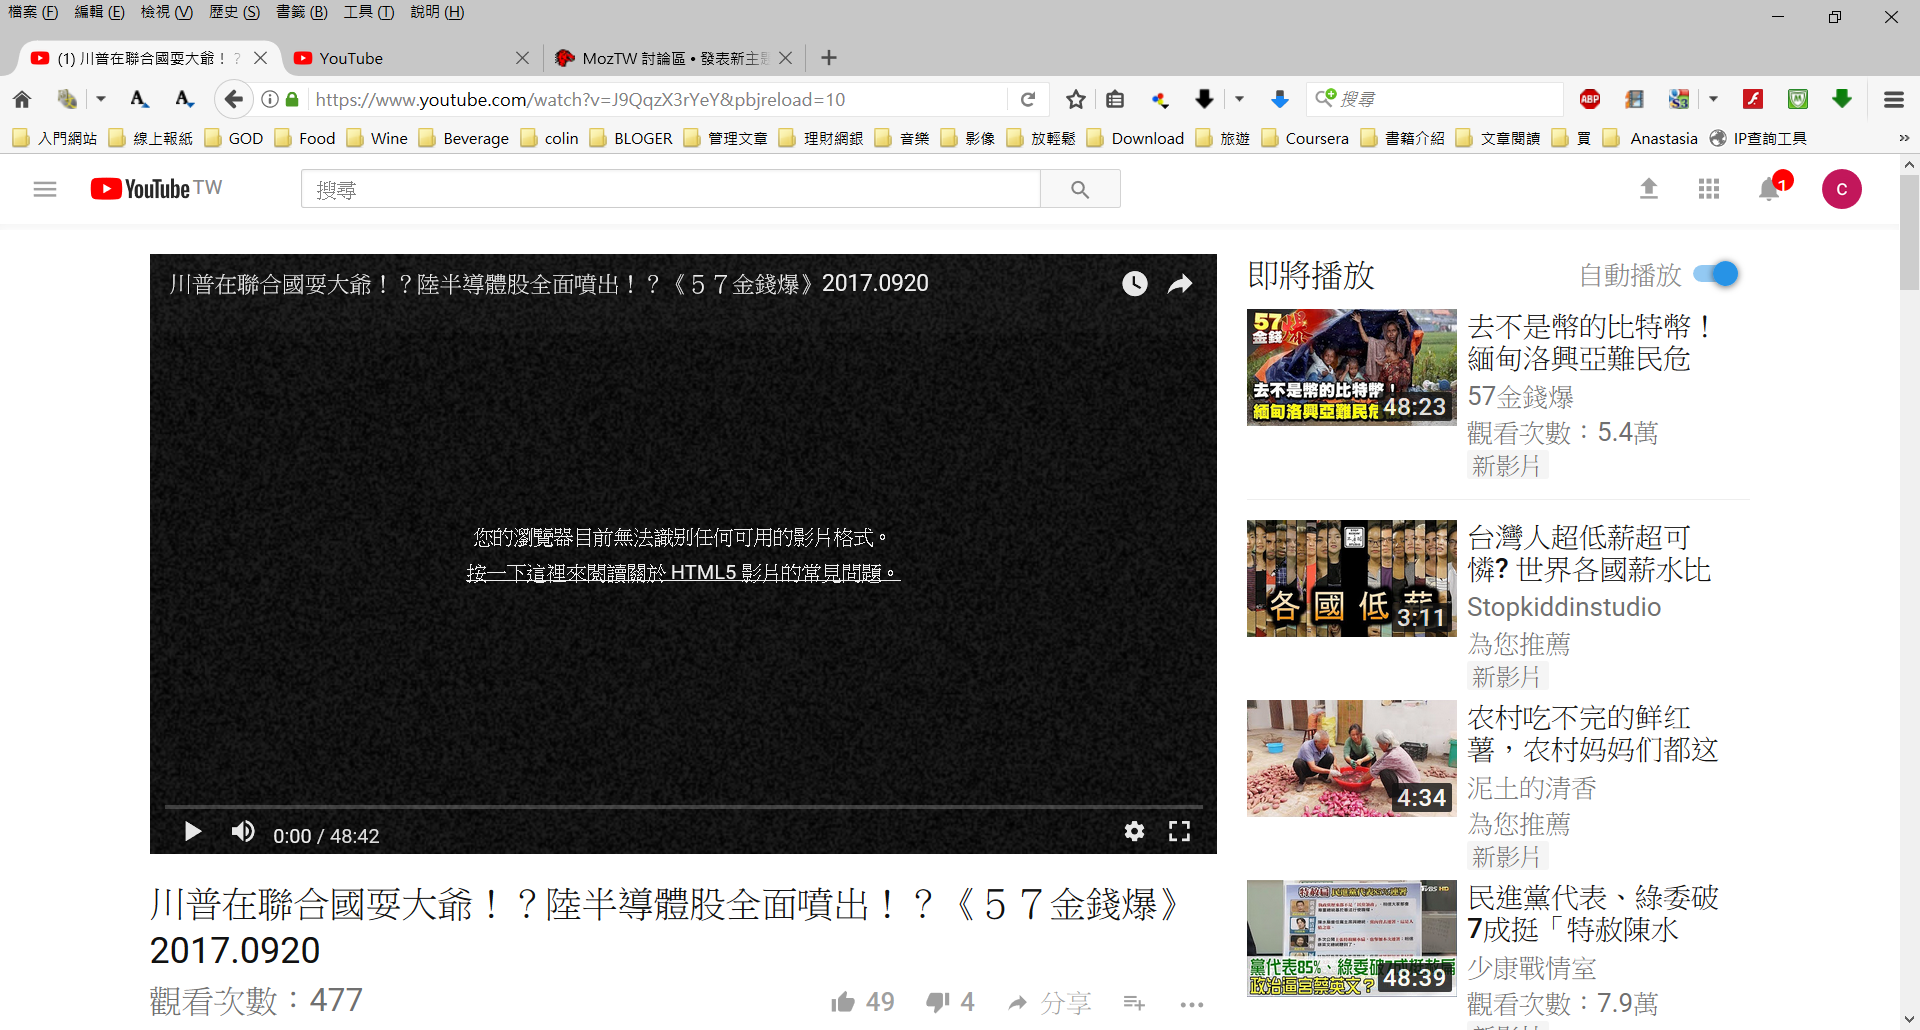
Task: Open YouTube notifications bell
Action: coord(1769,189)
